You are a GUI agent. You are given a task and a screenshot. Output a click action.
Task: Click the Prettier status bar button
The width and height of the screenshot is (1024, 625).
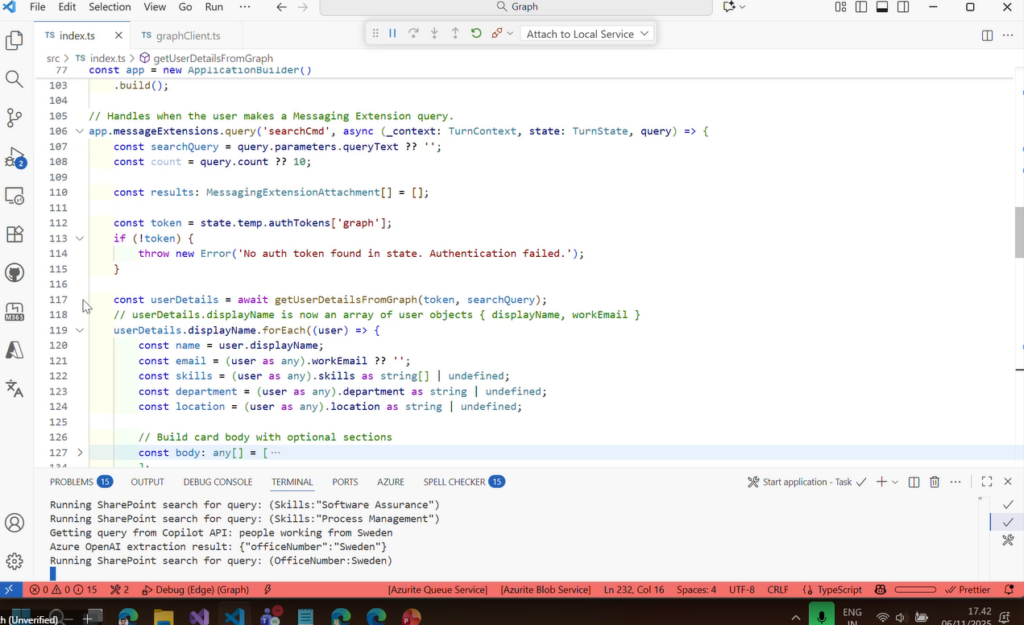coord(967,590)
